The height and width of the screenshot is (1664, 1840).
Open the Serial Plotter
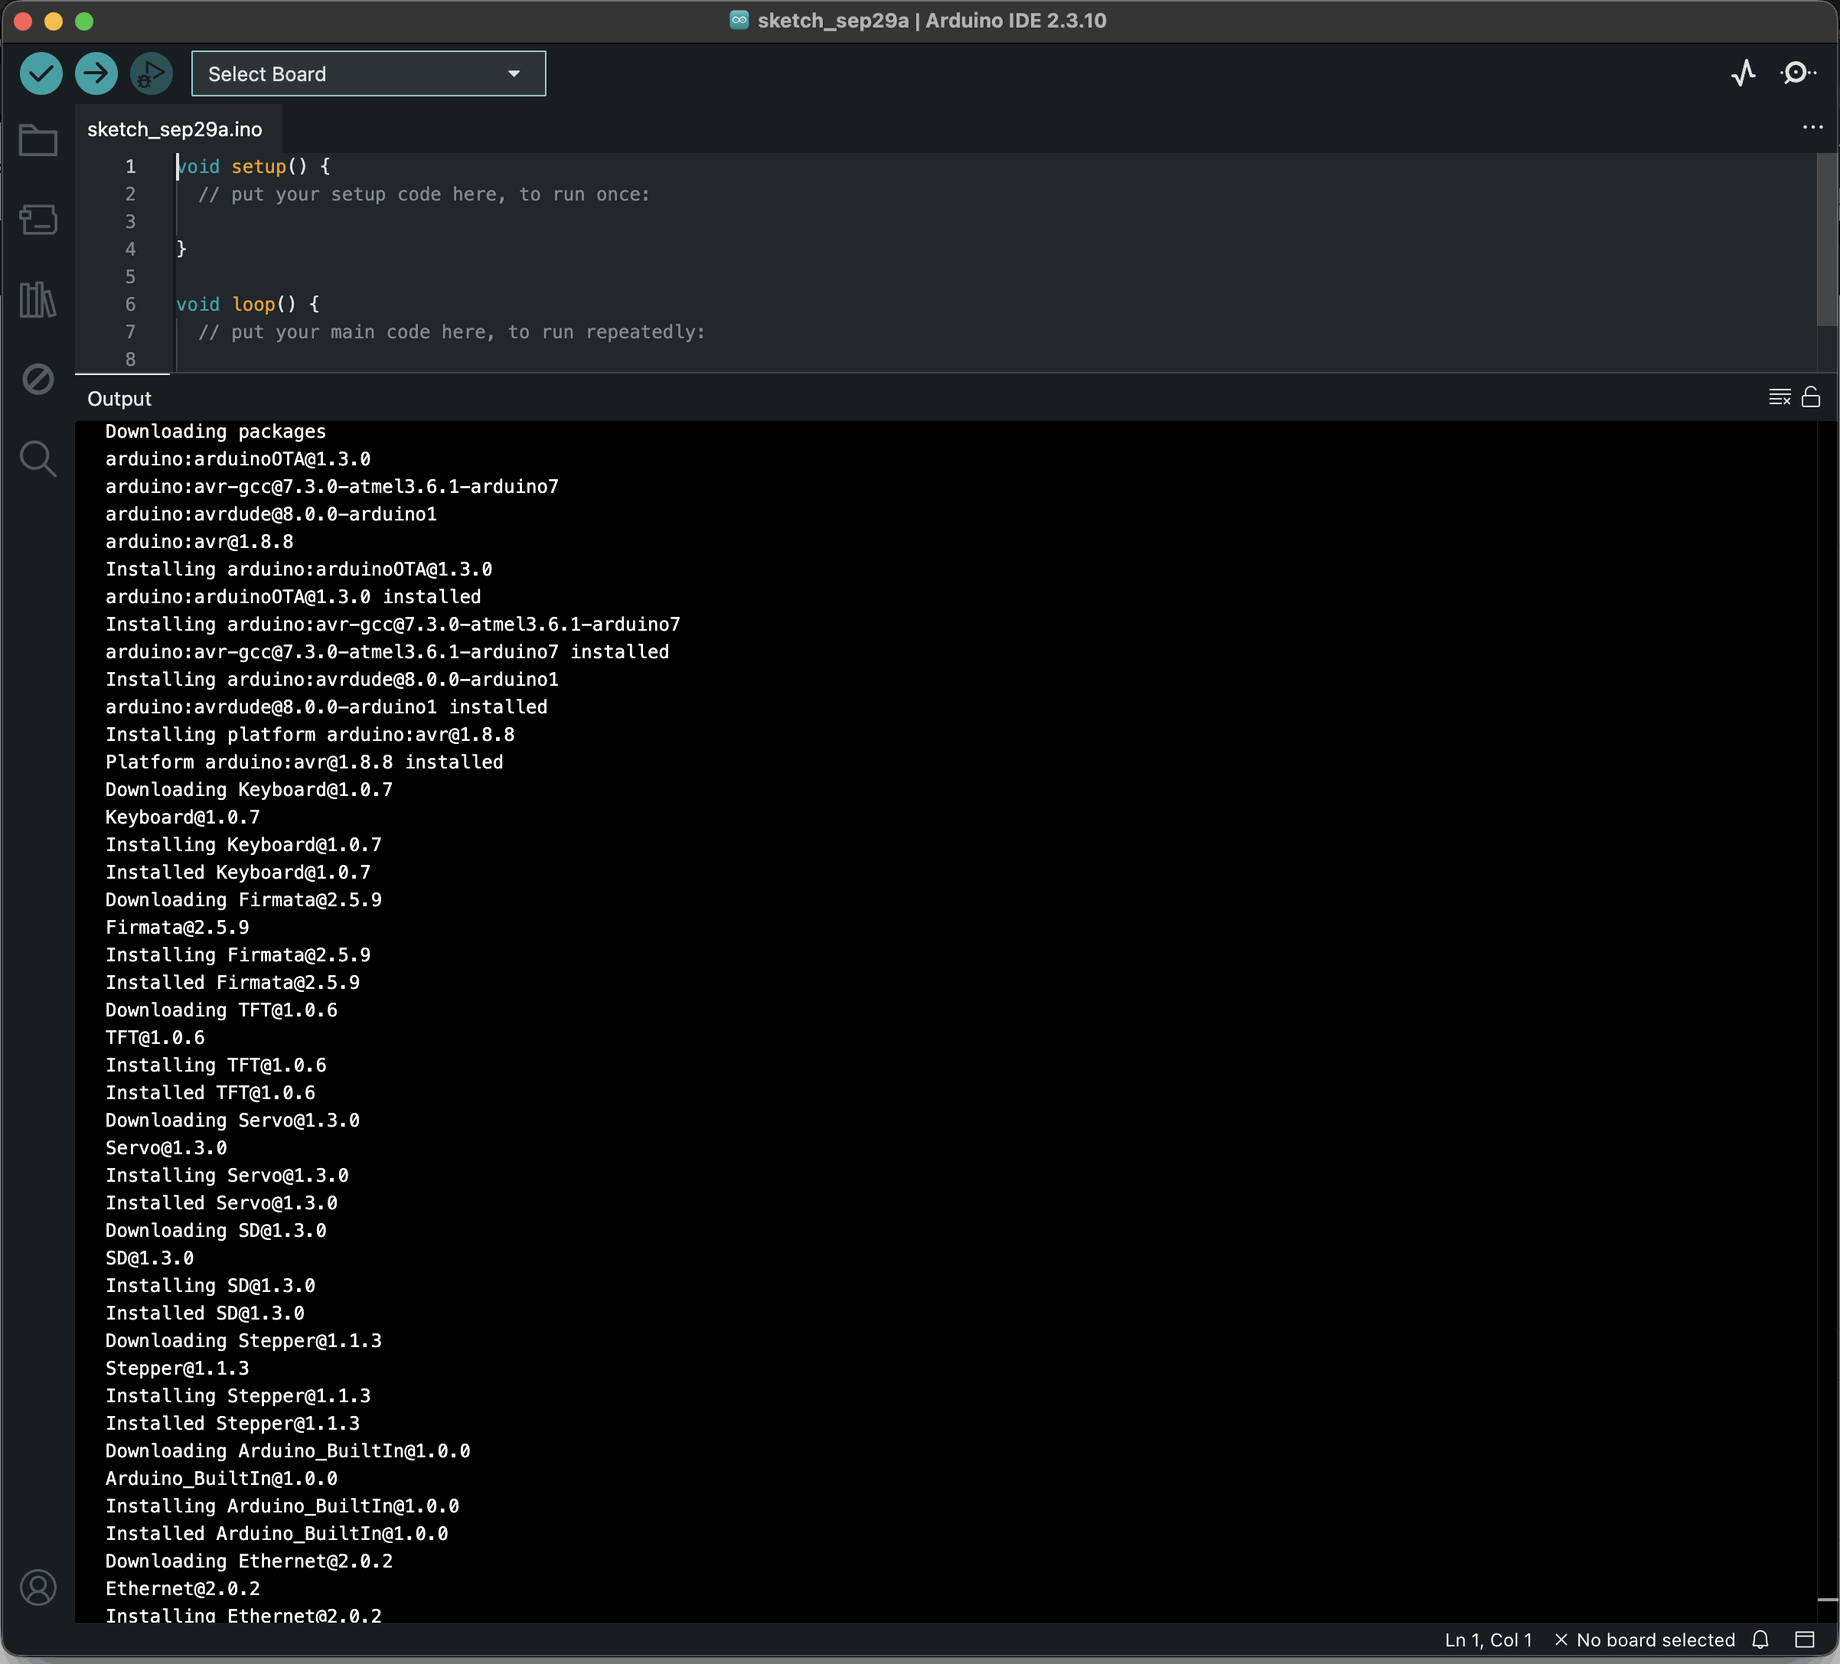pyautogui.click(x=1743, y=73)
